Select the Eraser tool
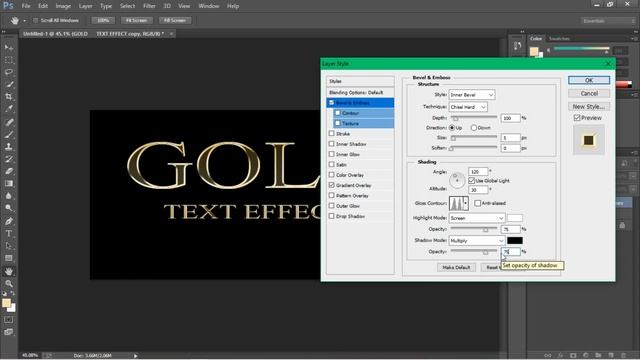Viewport: 640px width, 360px height. pos(9,171)
